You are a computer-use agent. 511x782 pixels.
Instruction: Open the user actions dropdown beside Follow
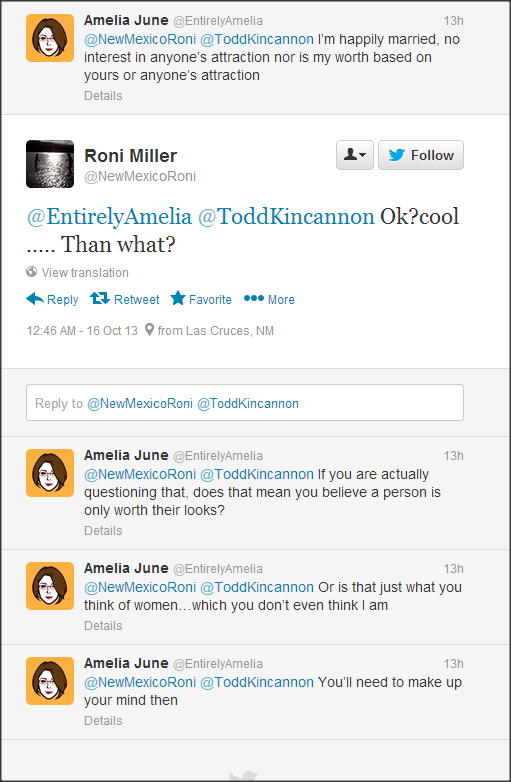tap(355, 155)
